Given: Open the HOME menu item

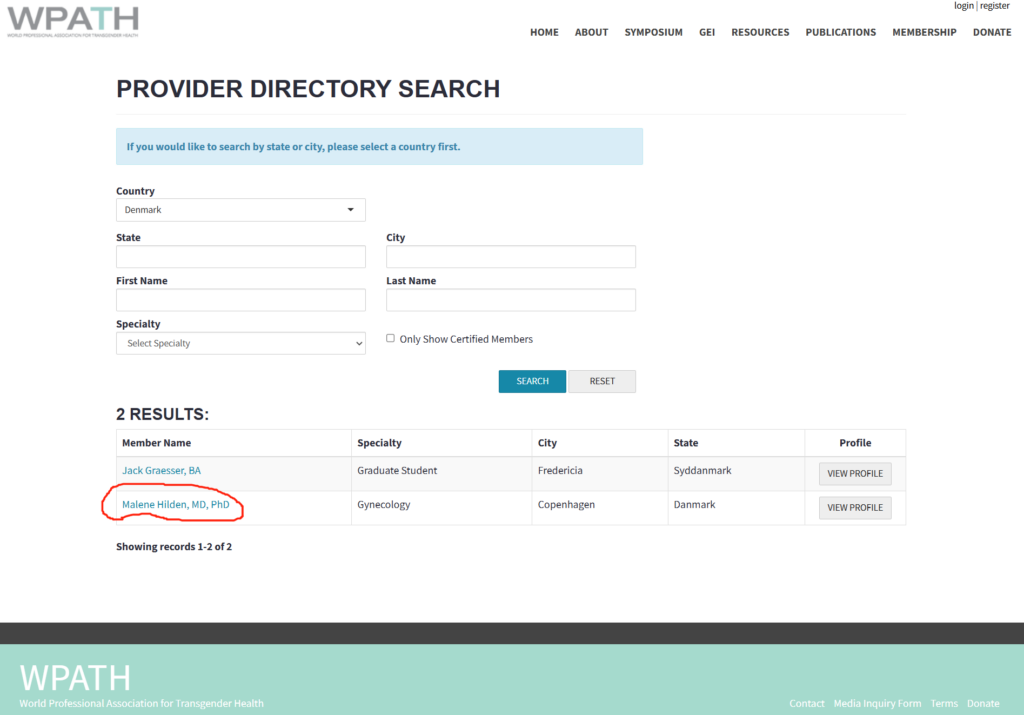Looking at the screenshot, I should 544,32.
